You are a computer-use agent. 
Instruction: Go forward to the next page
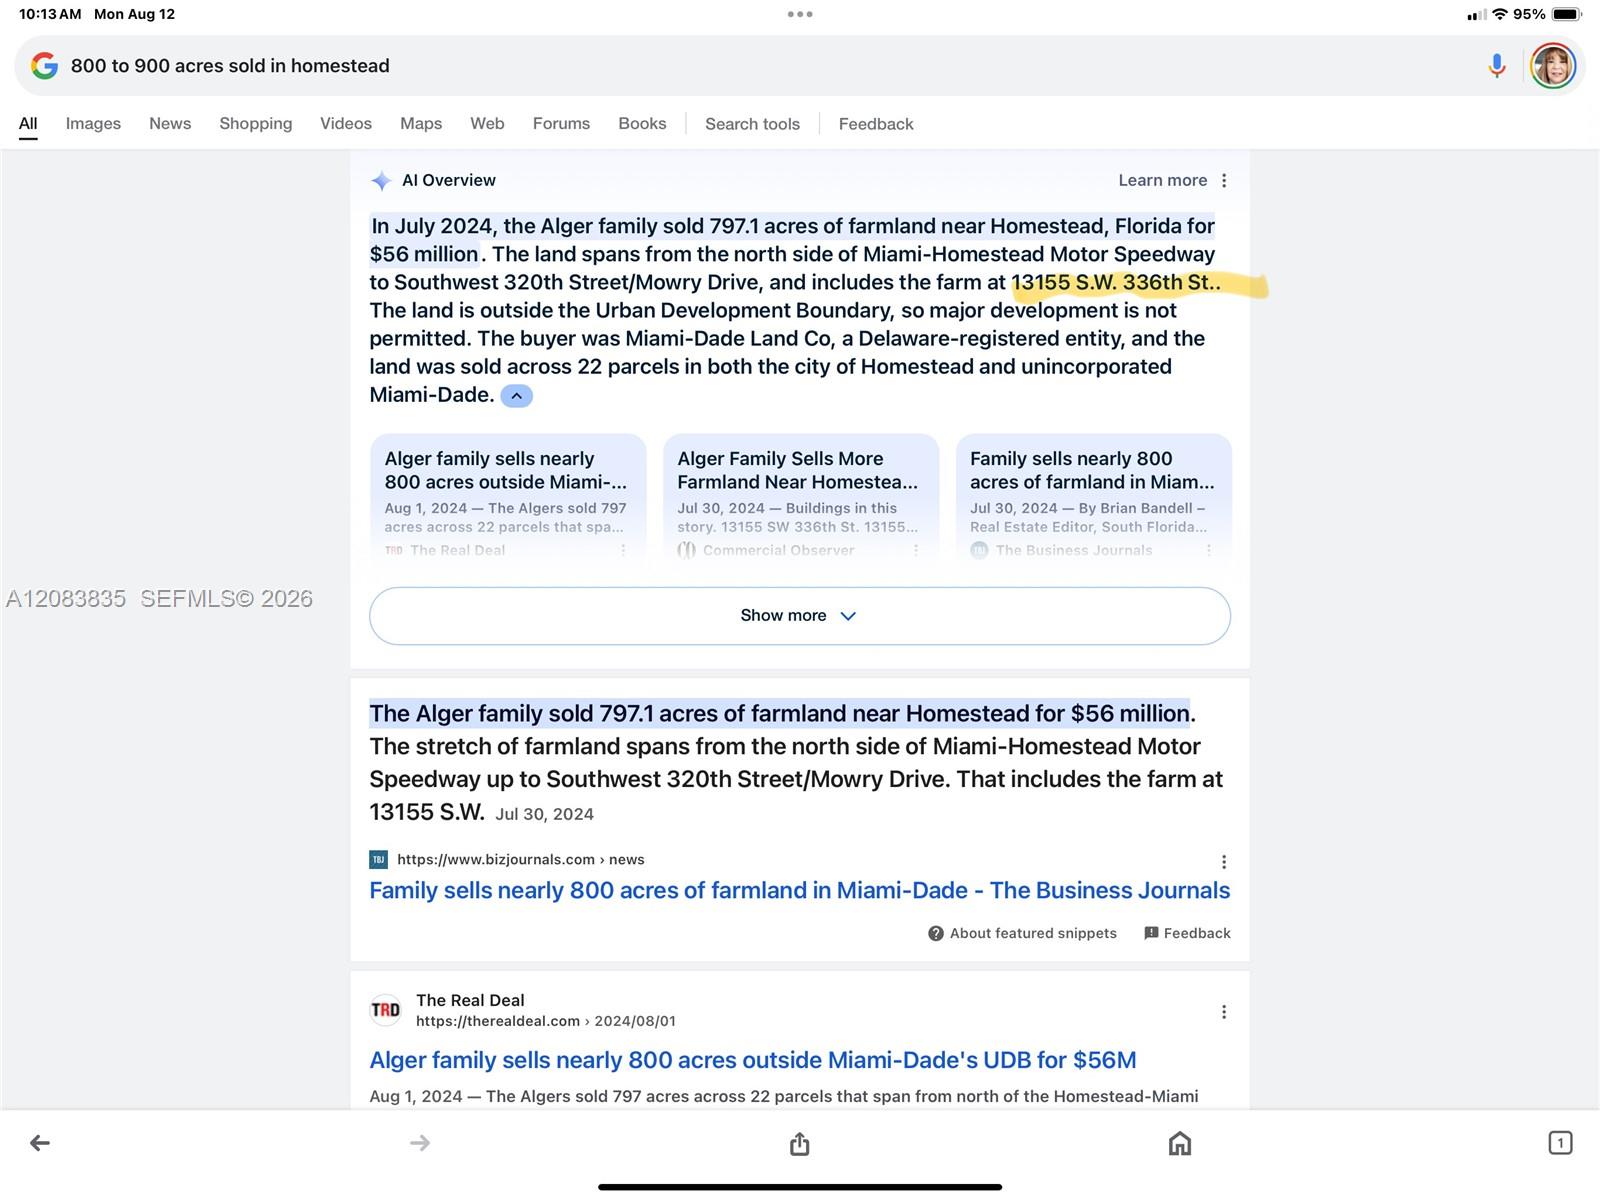[420, 1143]
